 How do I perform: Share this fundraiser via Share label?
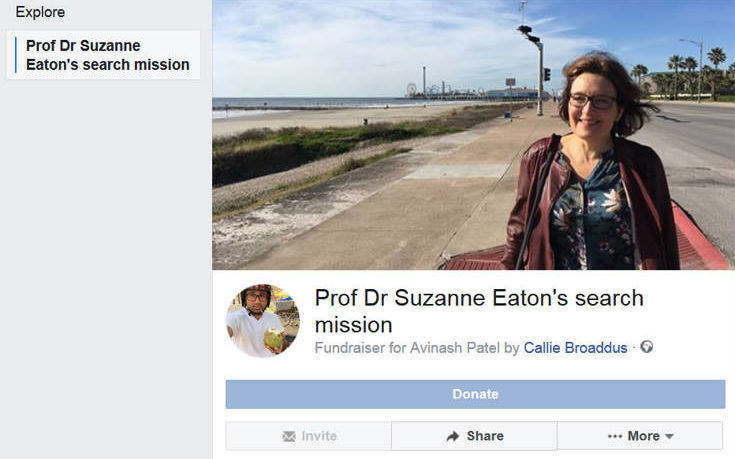[485, 436]
